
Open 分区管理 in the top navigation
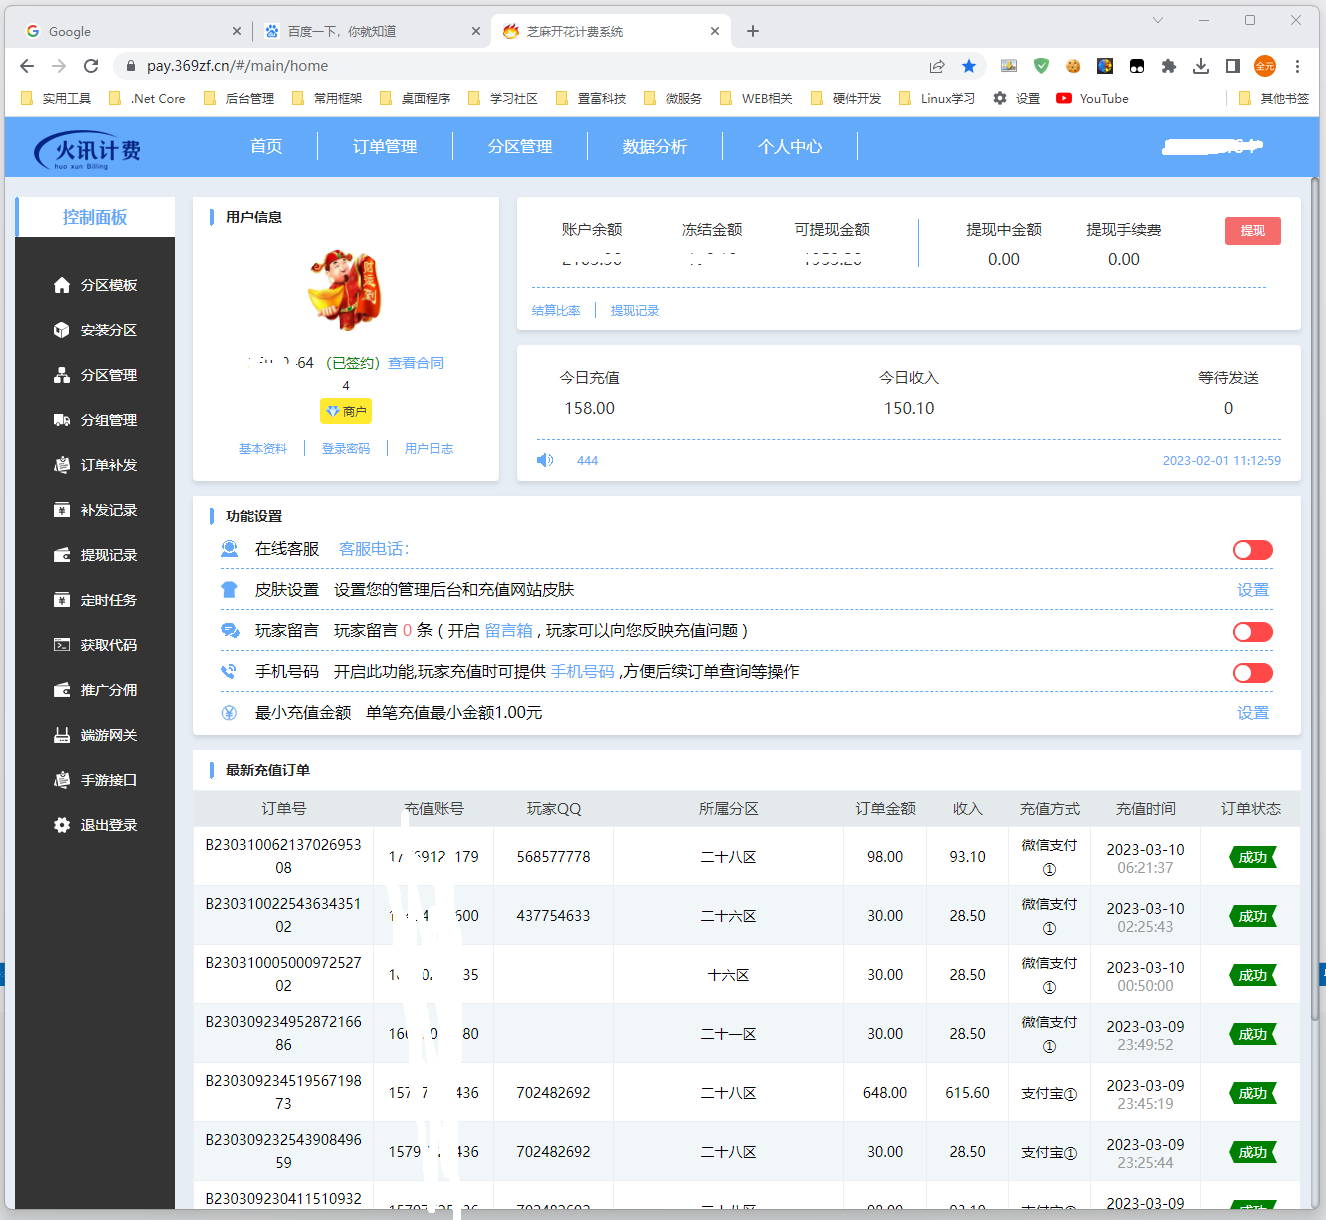[520, 146]
